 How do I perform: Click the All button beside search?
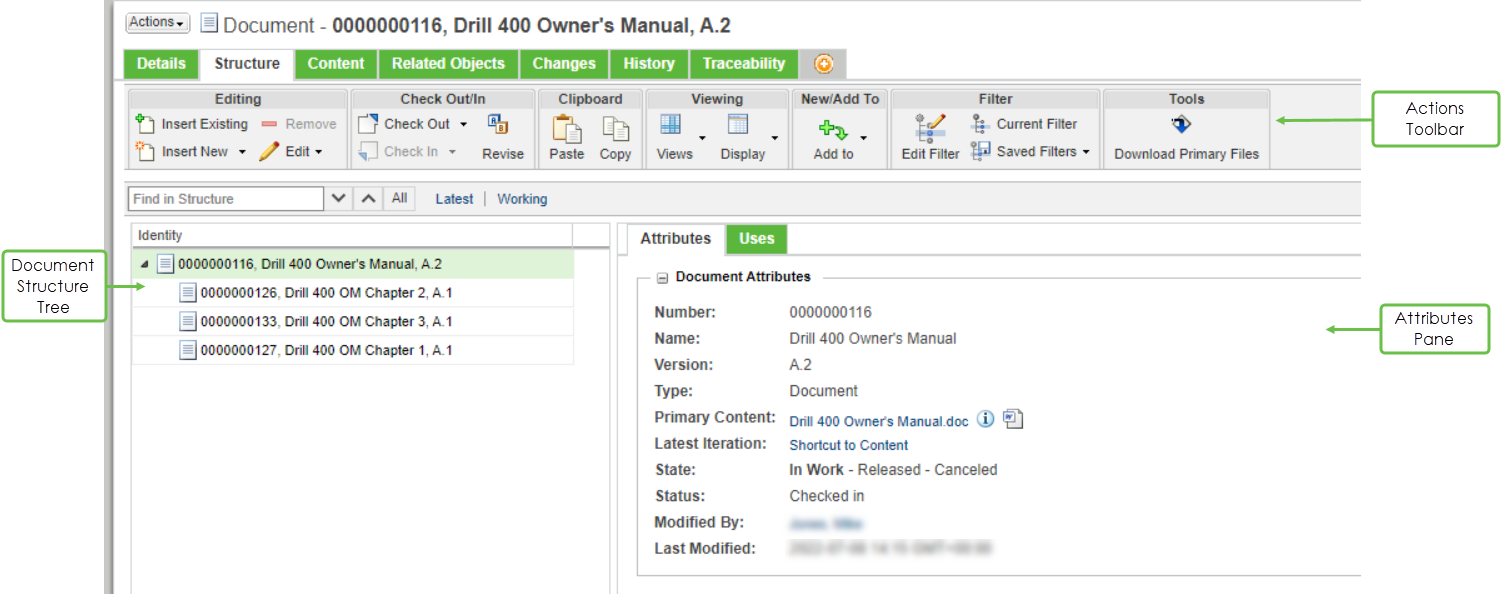[x=399, y=198]
